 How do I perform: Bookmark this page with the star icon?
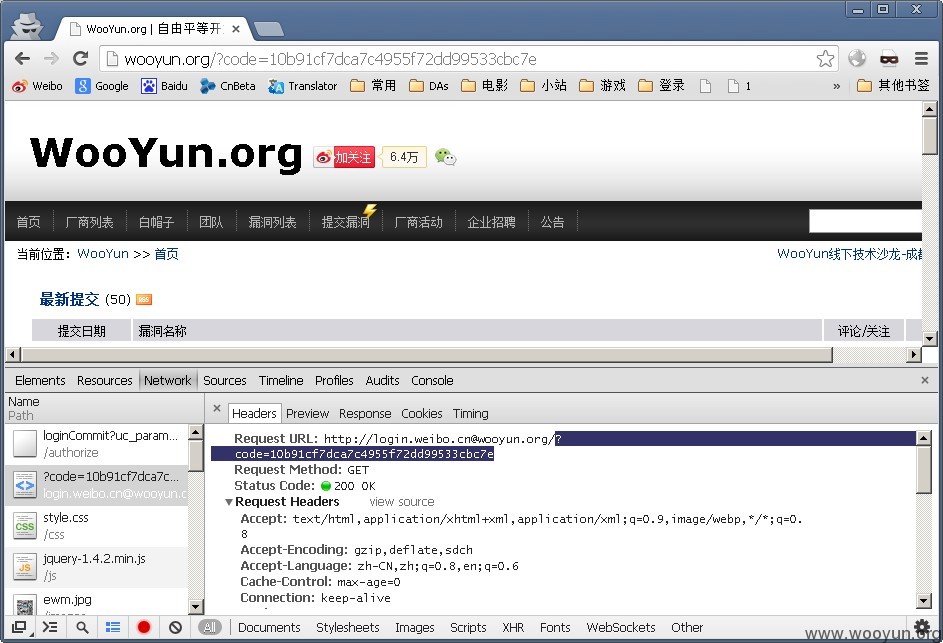tap(825, 58)
